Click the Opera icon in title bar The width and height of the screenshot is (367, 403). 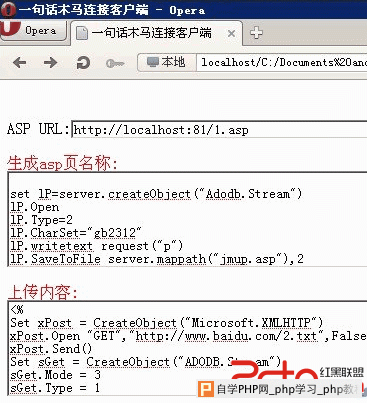(x=8, y=9)
